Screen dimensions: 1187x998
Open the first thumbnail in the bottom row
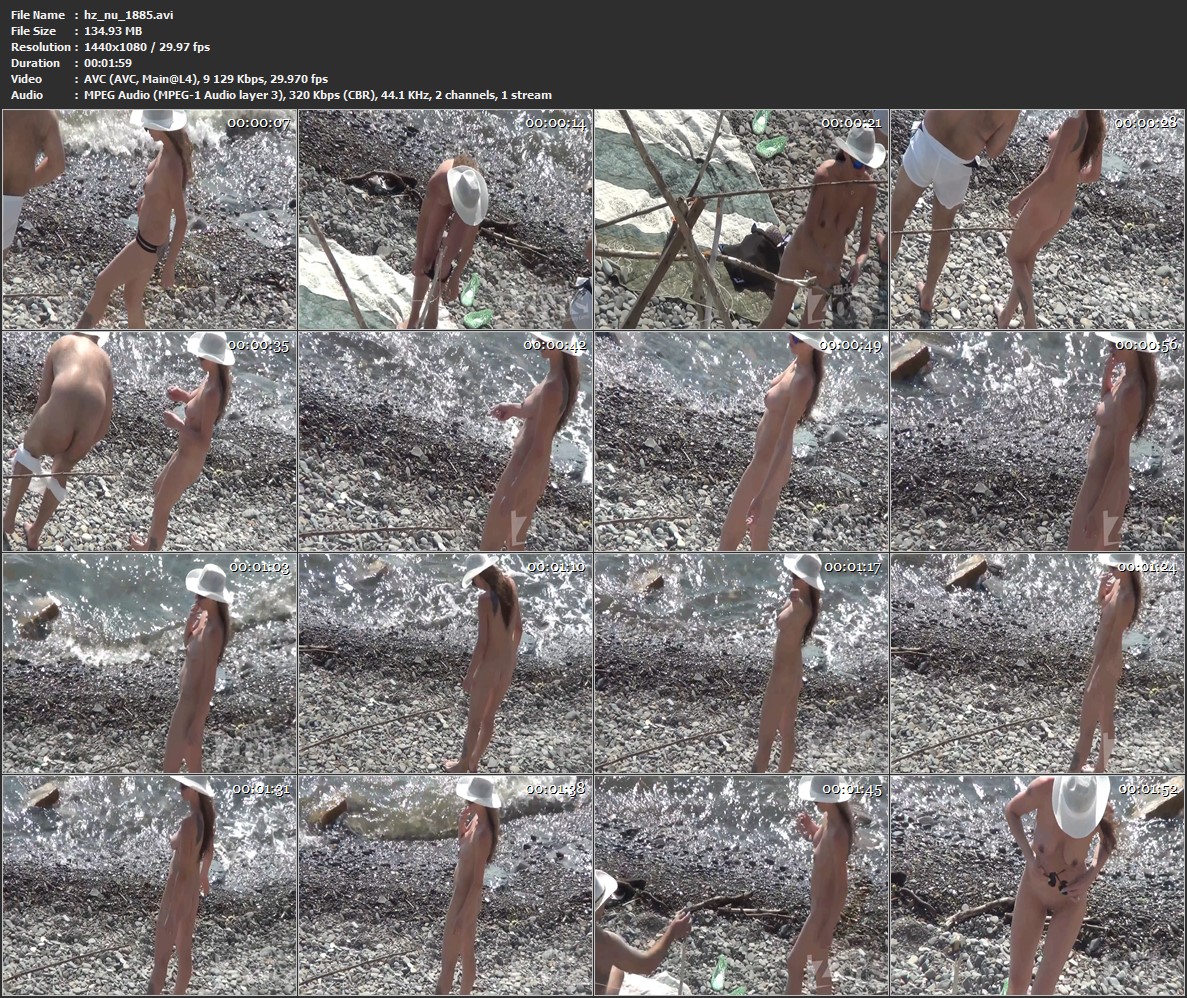click(150, 885)
